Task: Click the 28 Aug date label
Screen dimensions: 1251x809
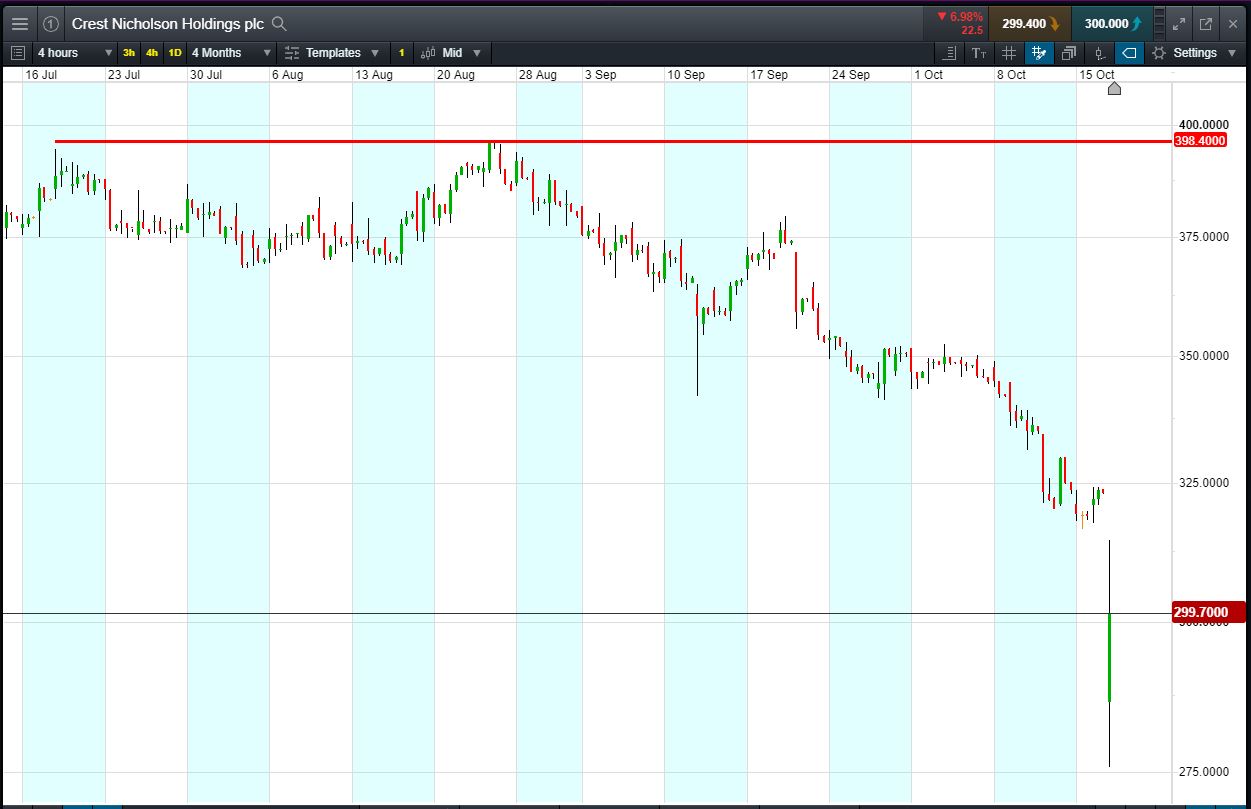Action: pos(537,75)
